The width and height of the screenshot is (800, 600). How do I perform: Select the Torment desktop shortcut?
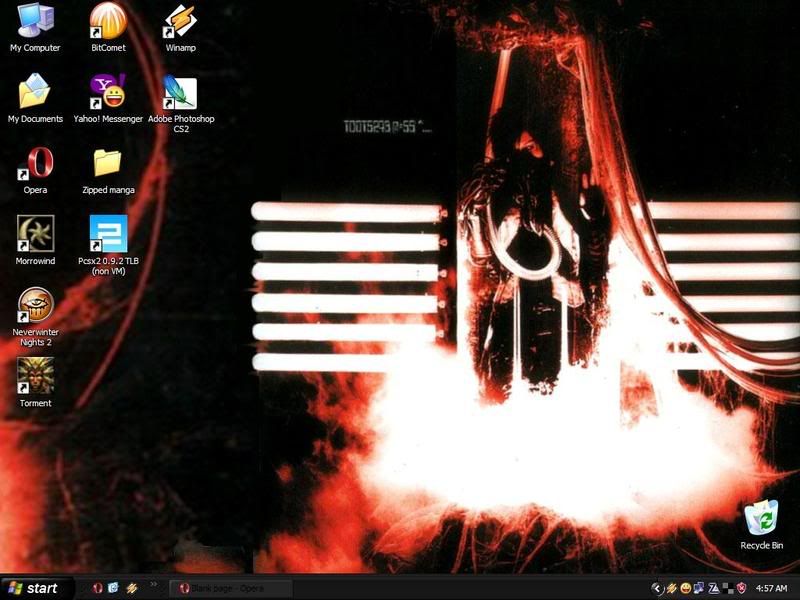[35, 383]
